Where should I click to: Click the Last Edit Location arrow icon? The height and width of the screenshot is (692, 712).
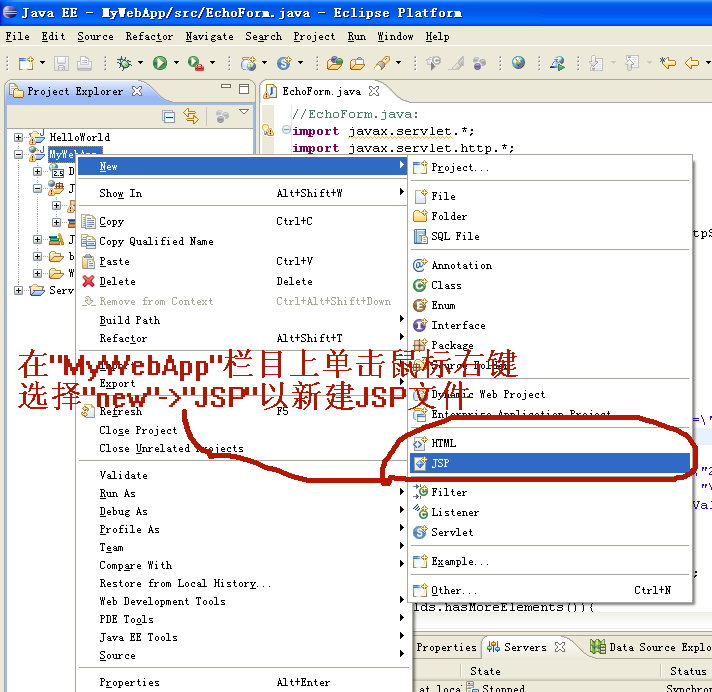click(668, 63)
